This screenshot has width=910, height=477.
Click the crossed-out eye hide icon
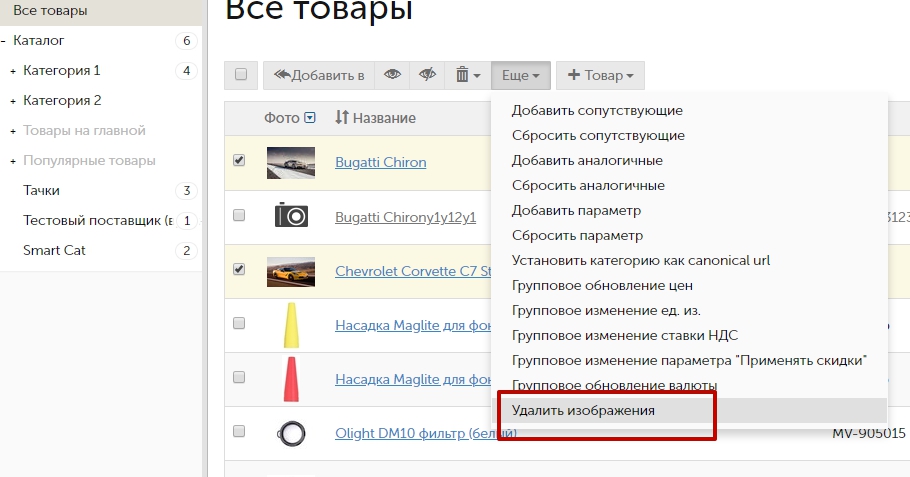click(427, 75)
